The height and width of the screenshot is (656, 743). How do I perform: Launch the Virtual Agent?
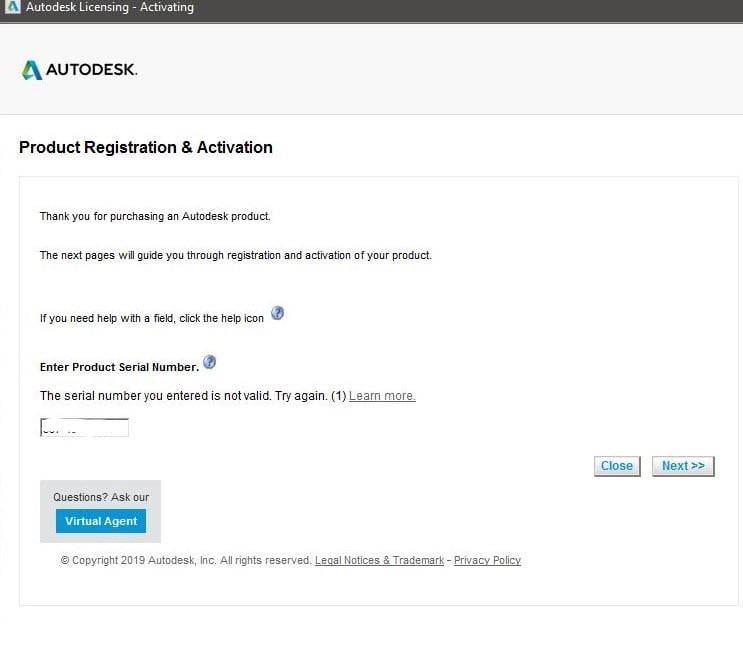(x=101, y=521)
